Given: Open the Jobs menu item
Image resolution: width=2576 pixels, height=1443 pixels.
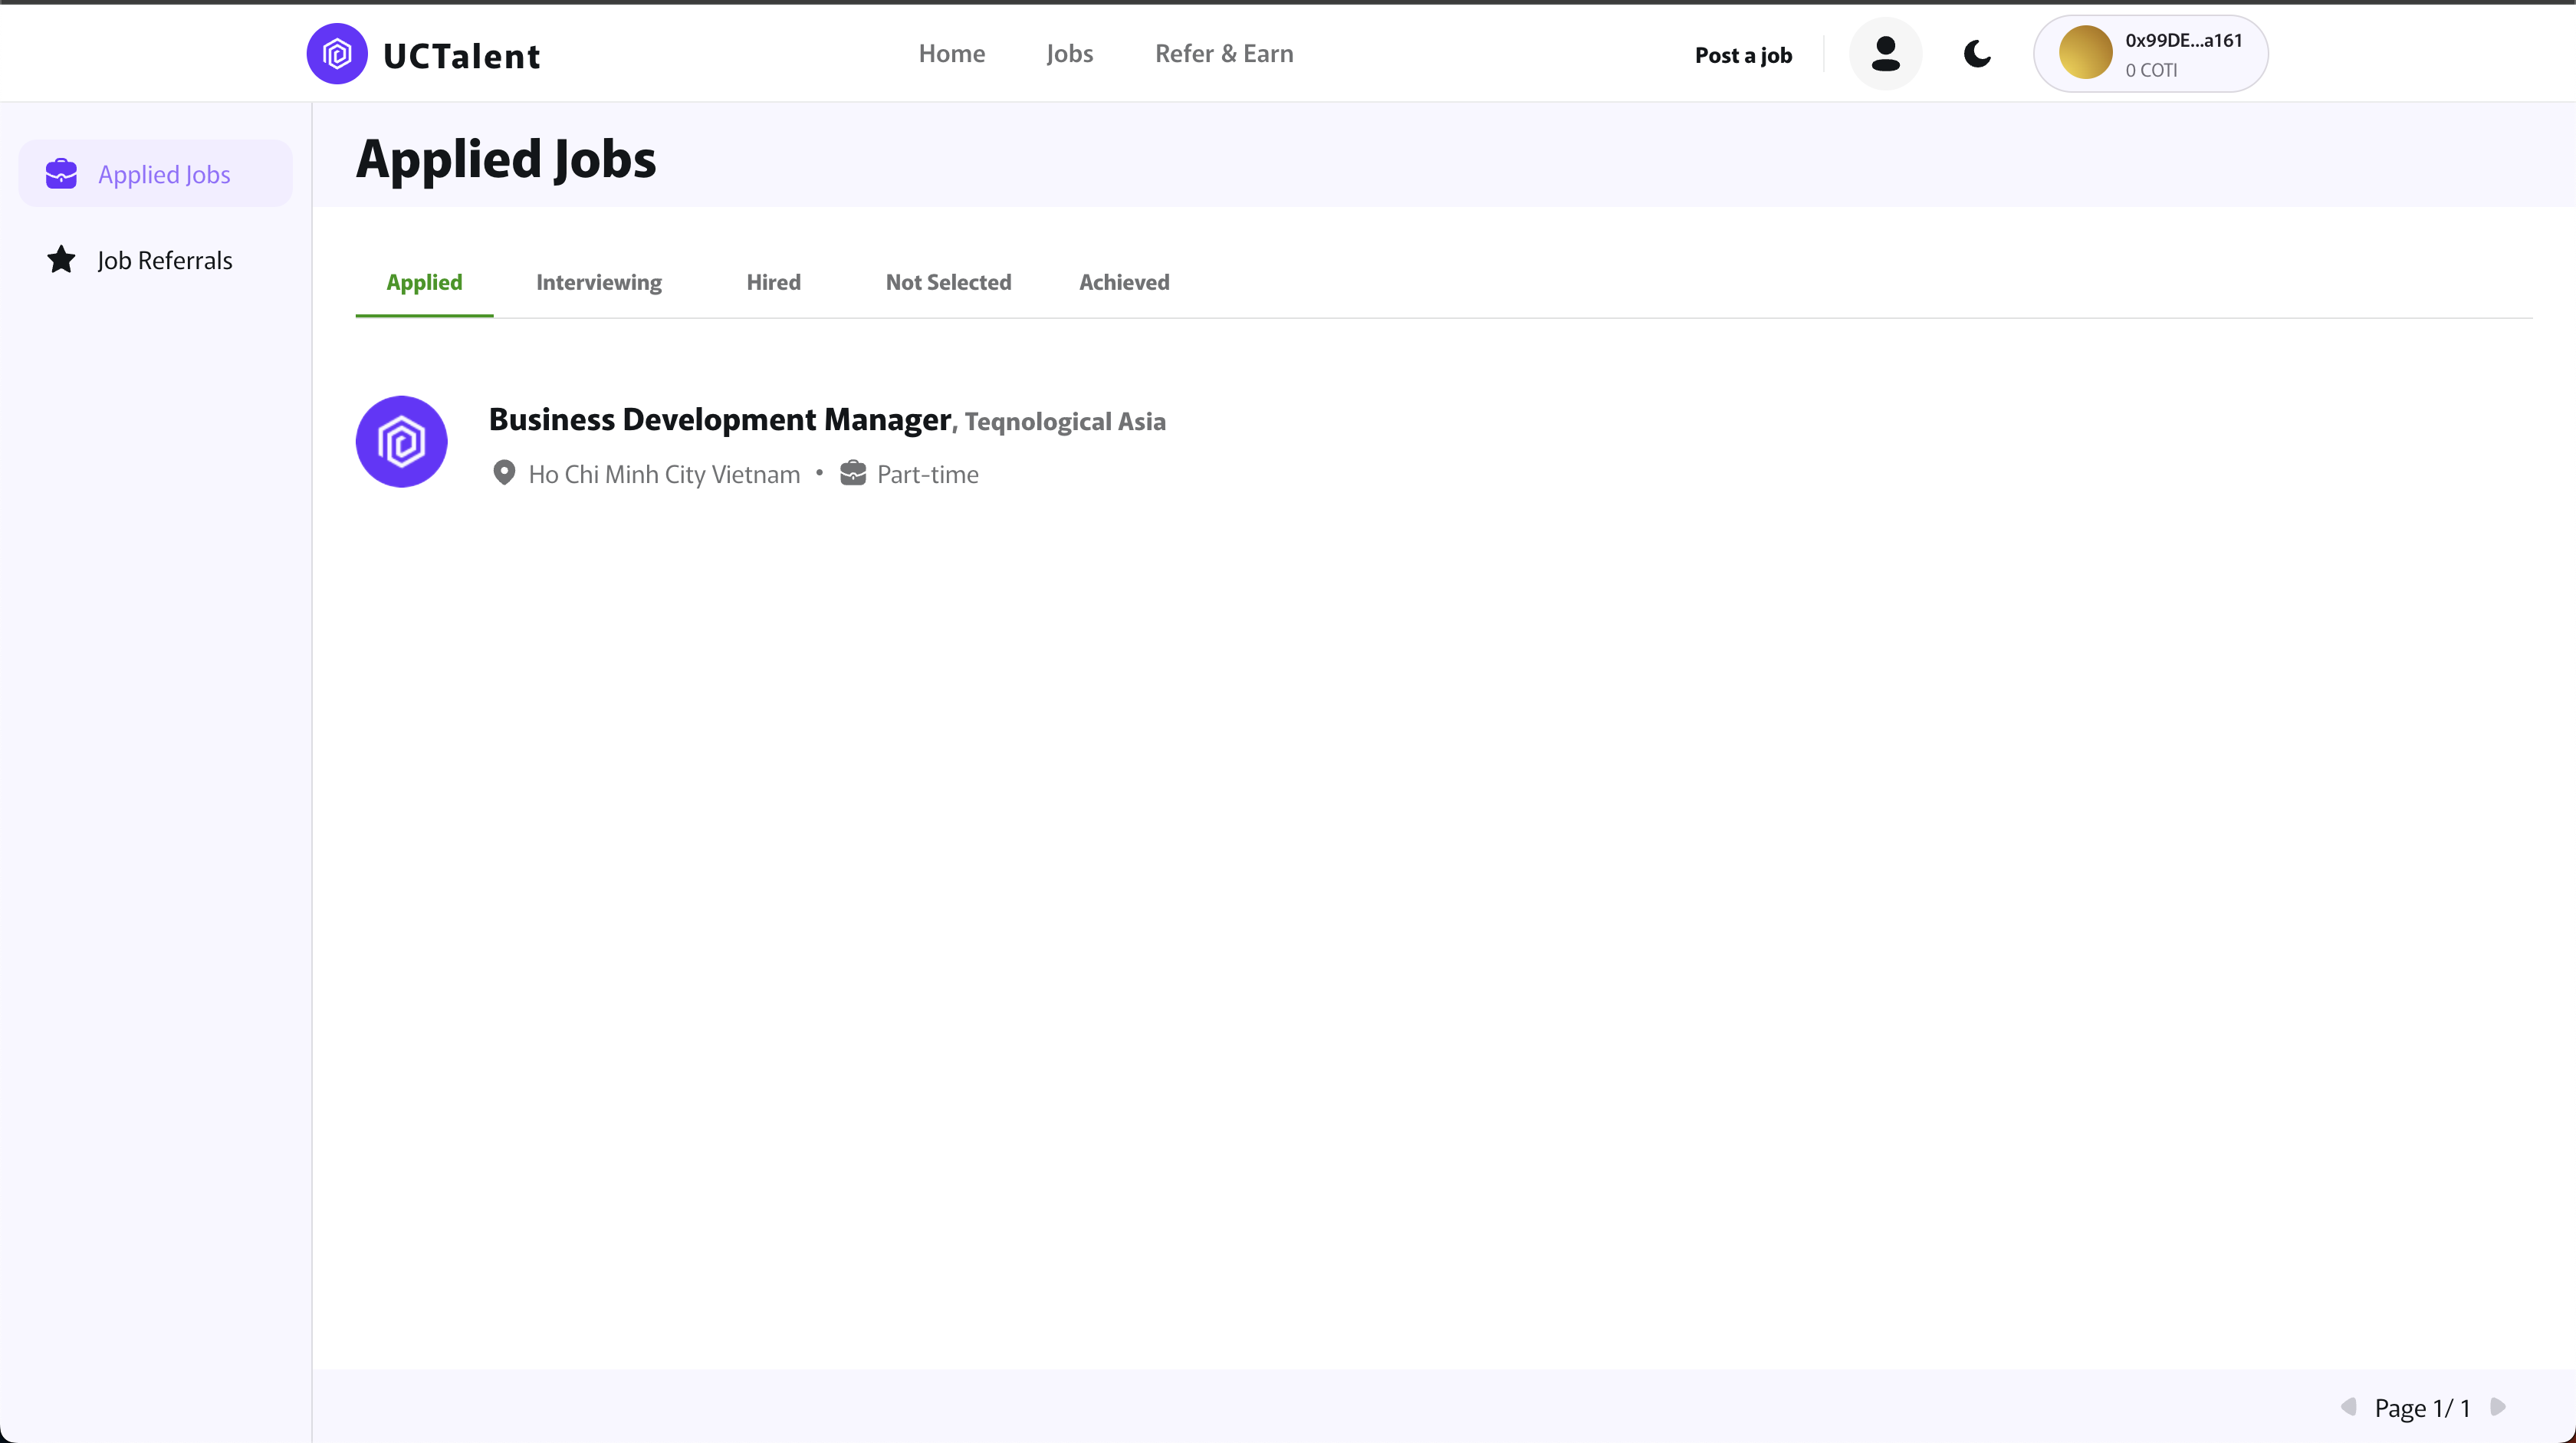Looking at the screenshot, I should (1069, 54).
